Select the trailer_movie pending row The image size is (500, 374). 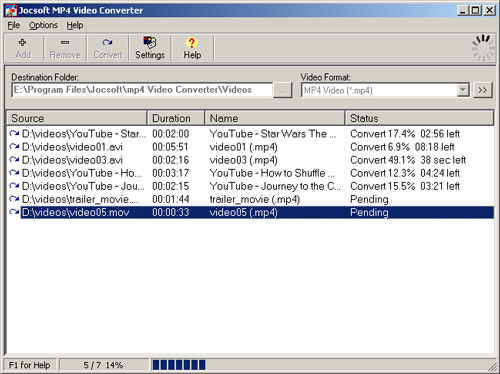(250, 199)
